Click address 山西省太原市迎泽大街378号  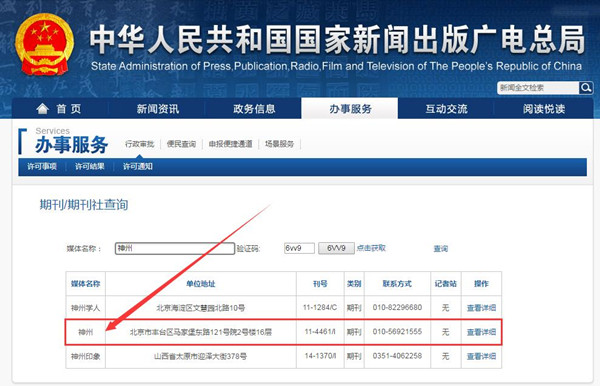tap(201, 356)
